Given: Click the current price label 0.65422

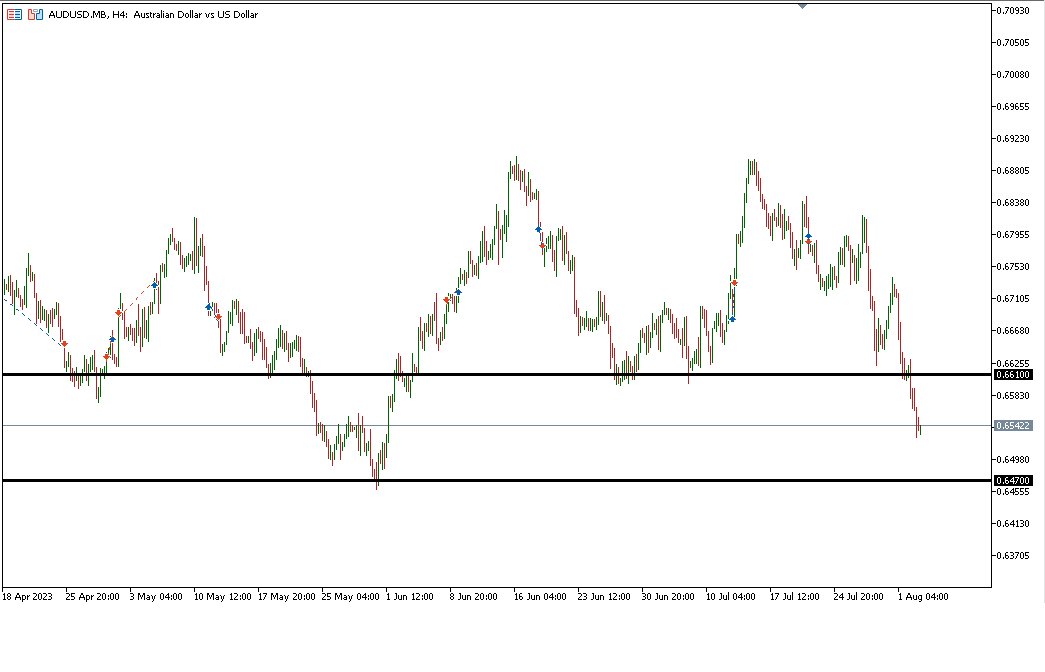Looking at the screenshot, I should click(1013, 425).
